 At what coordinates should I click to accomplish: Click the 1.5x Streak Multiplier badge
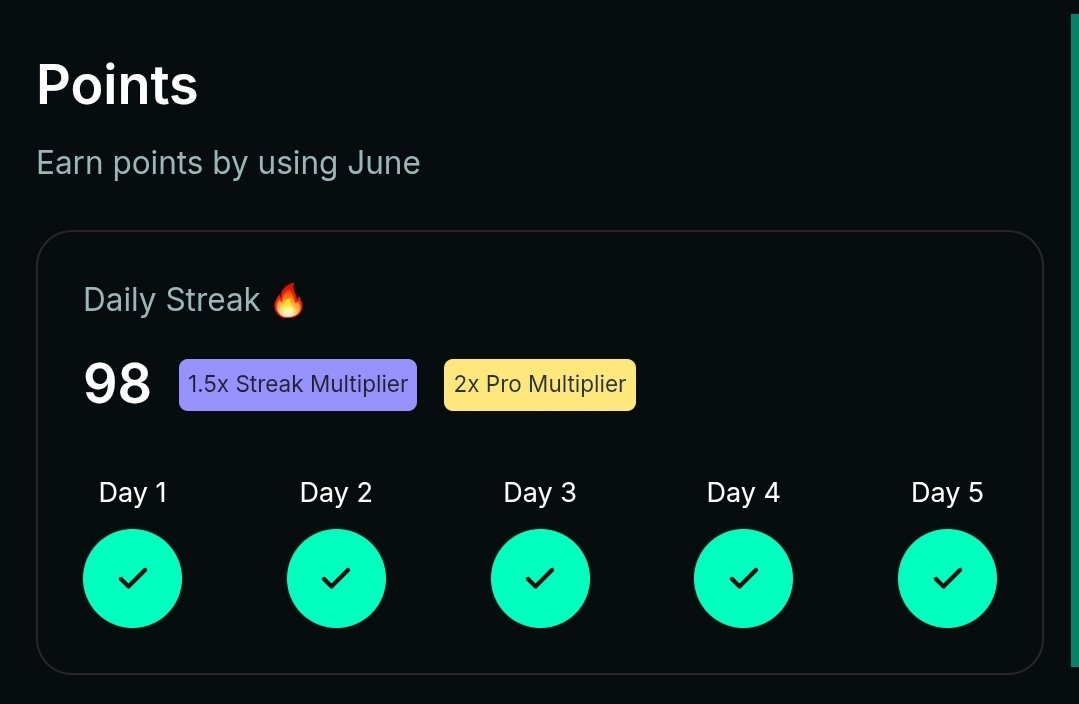click(298, 385)
